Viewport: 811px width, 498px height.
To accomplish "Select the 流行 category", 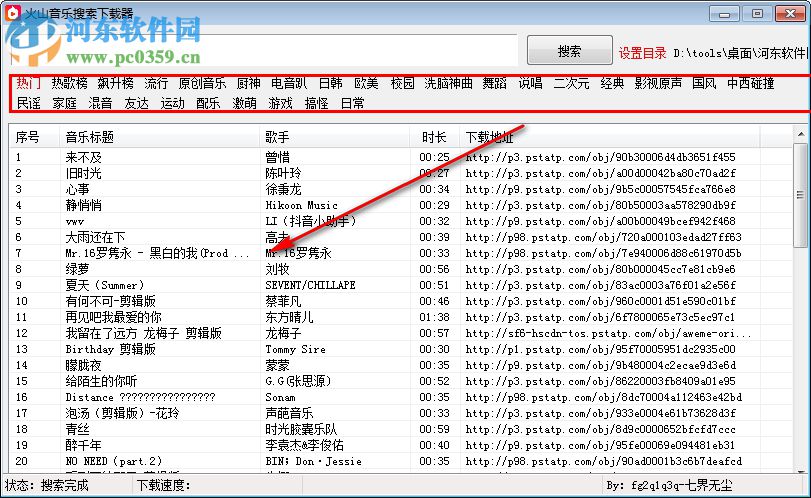I will point(156,83).
